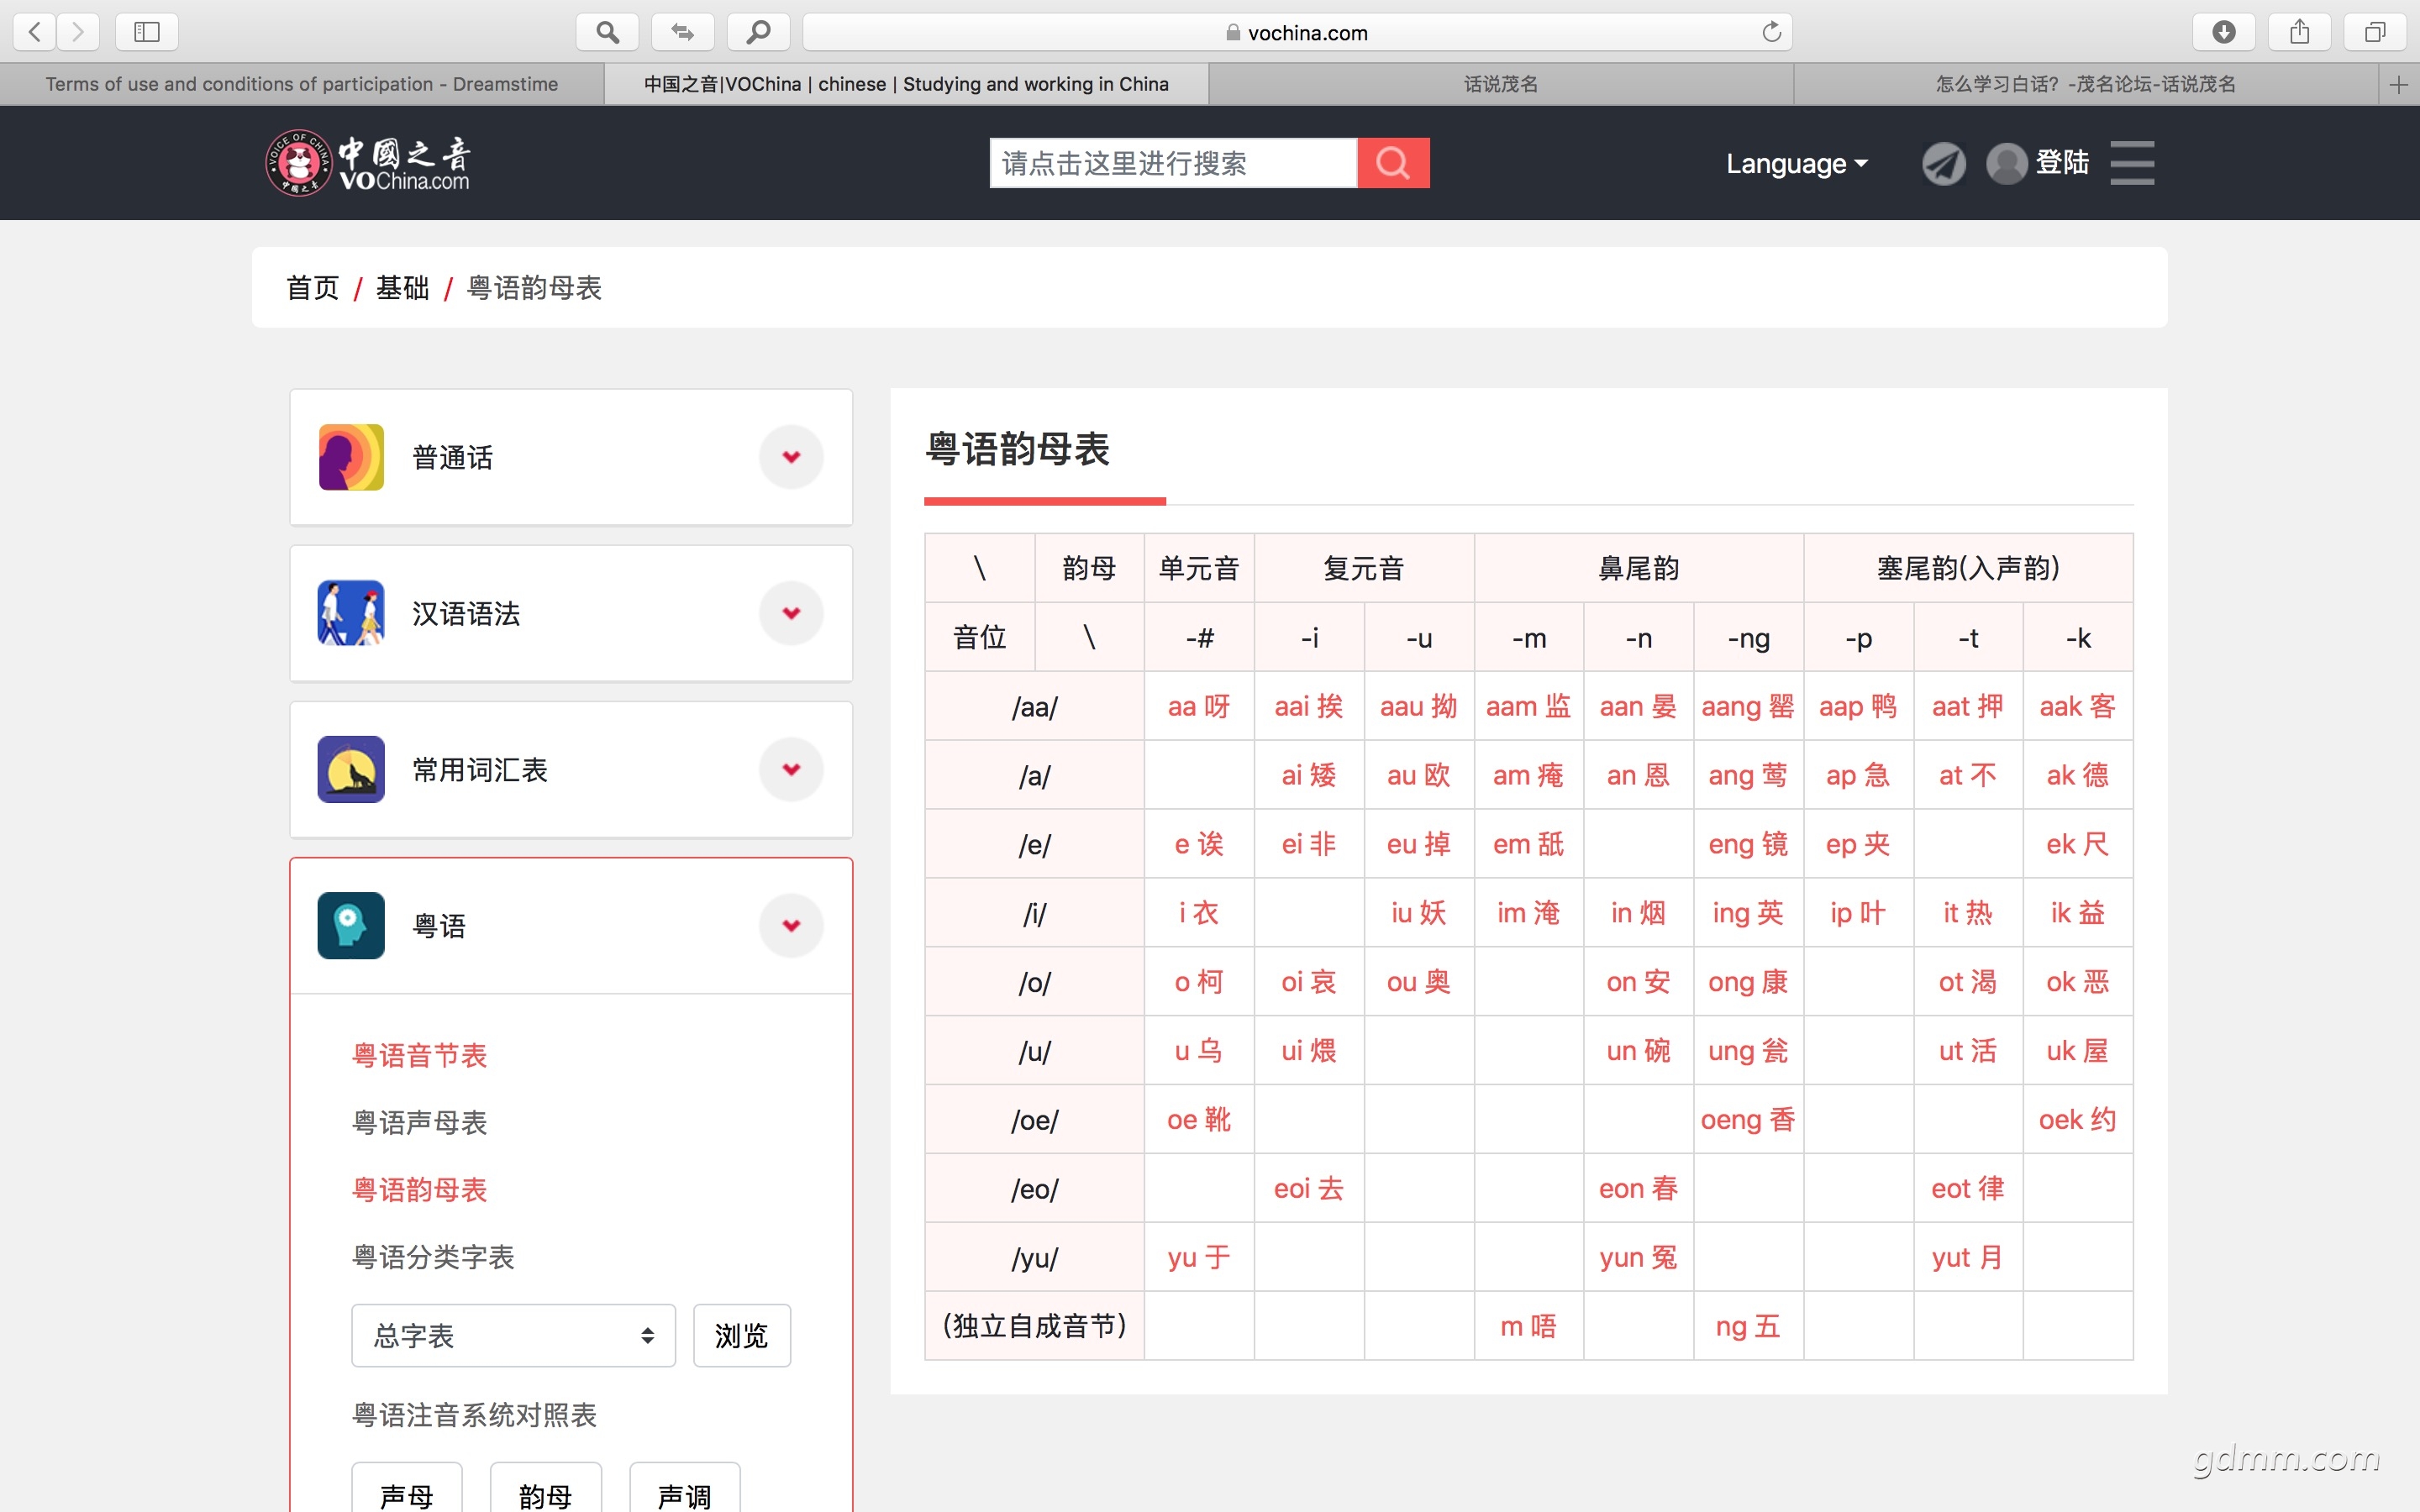
Task: Expand the 常用词汇表 section chevron
Action: 791,769
